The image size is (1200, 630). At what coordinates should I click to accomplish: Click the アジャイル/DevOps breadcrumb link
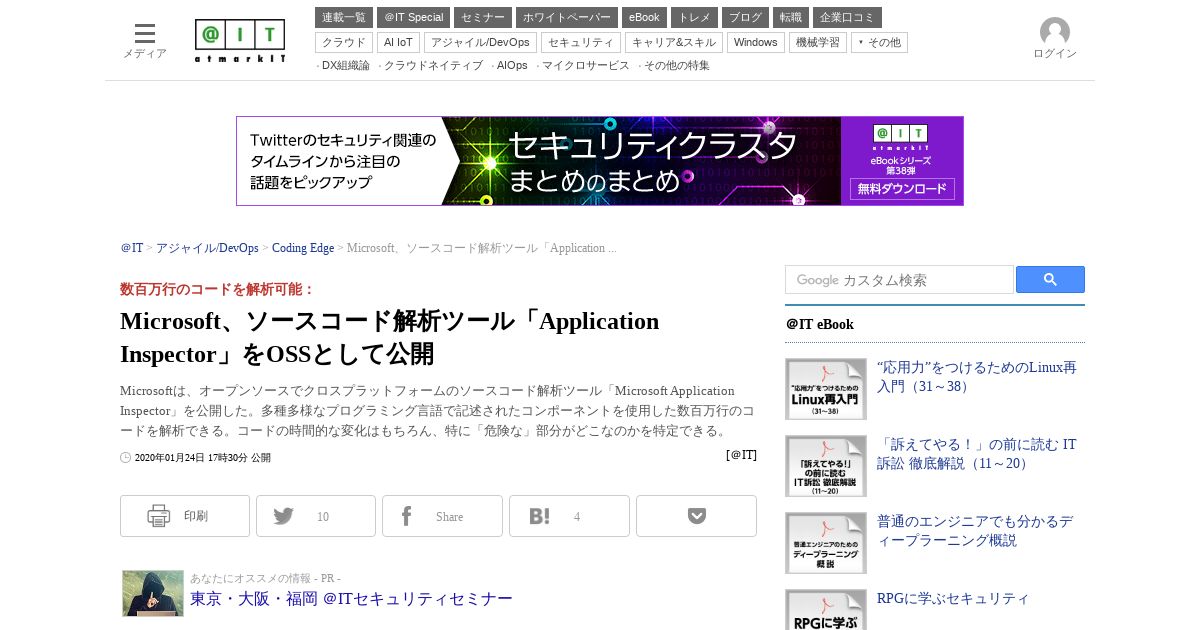(x=207, y=248)
